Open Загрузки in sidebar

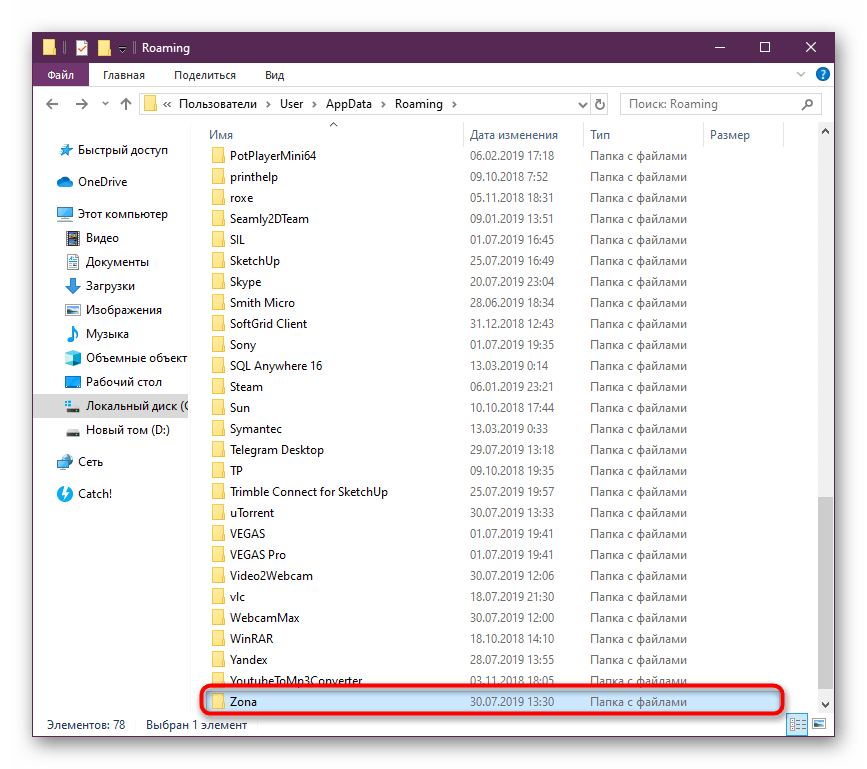coord(100,286)
